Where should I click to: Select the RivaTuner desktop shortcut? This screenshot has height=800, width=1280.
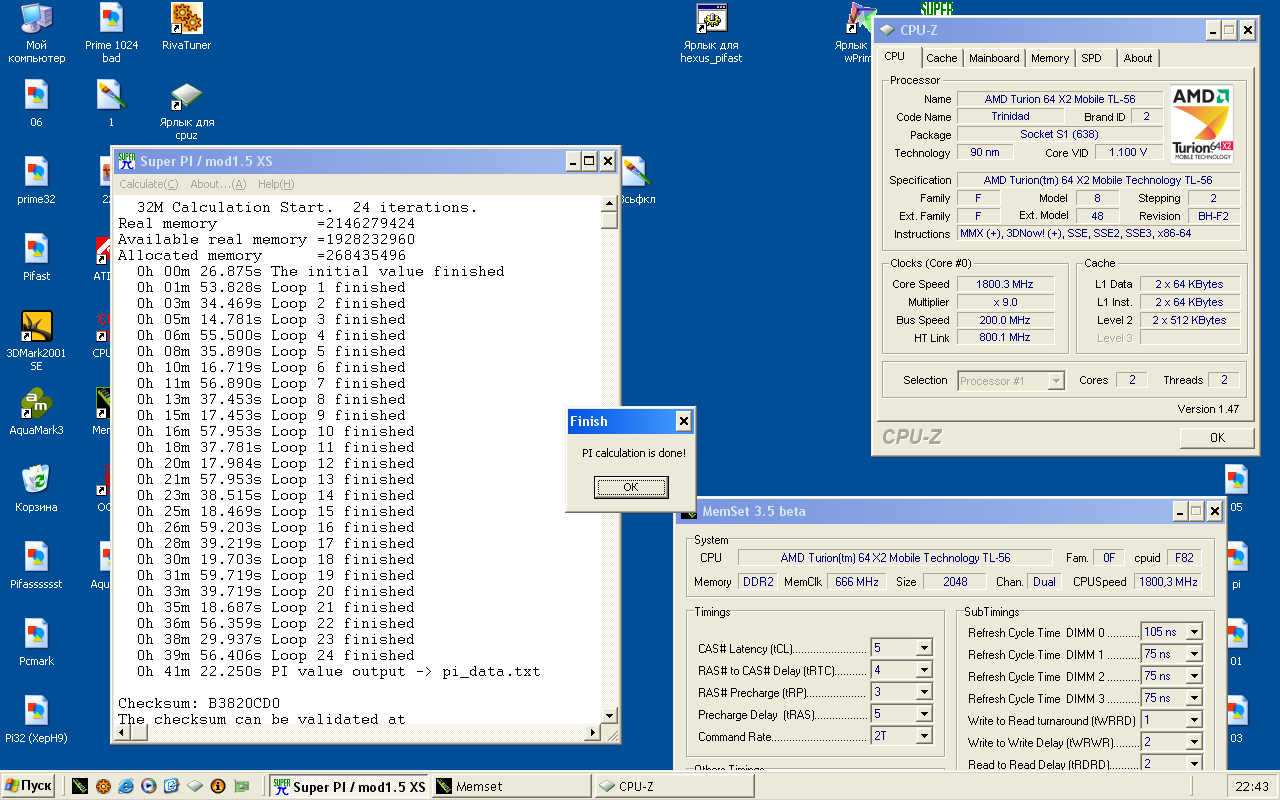pos(186,27)
